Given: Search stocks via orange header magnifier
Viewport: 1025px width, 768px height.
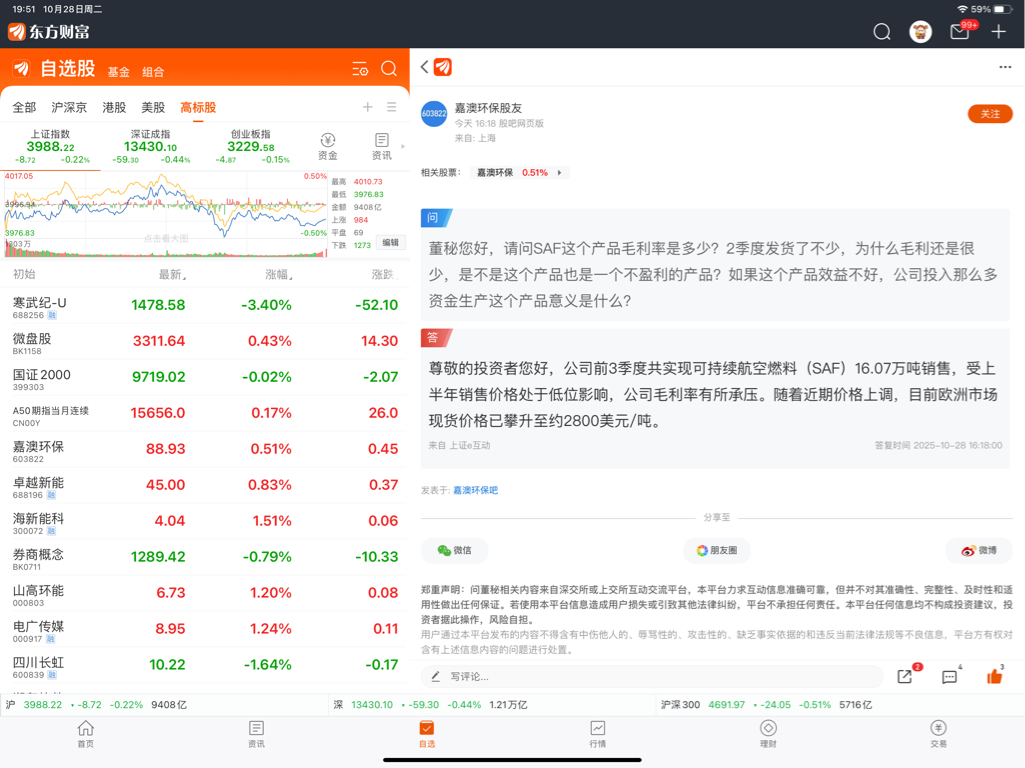Looking at the screenshot, I should [x=389, y=69].
